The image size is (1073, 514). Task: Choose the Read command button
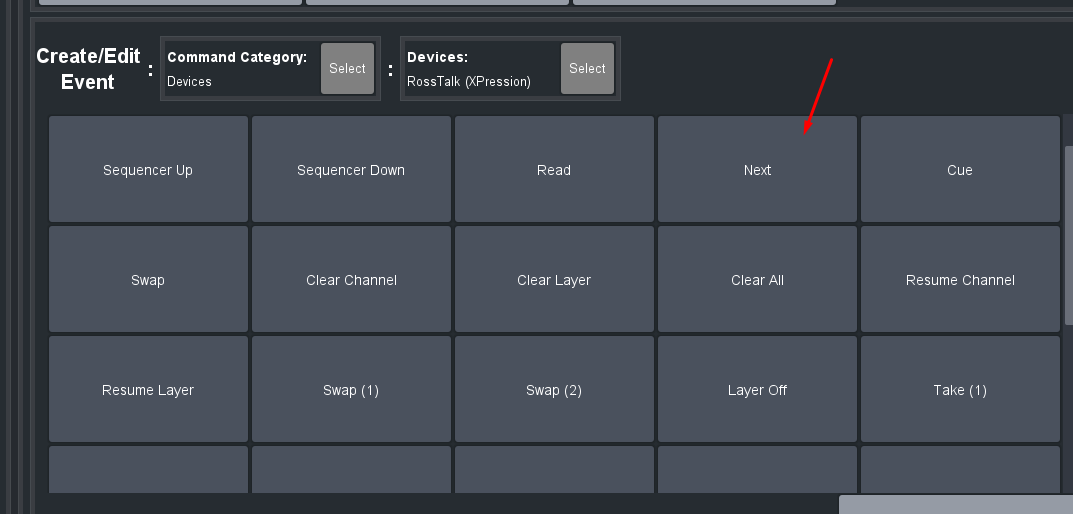pyautogui.click(x=554, y=170)
